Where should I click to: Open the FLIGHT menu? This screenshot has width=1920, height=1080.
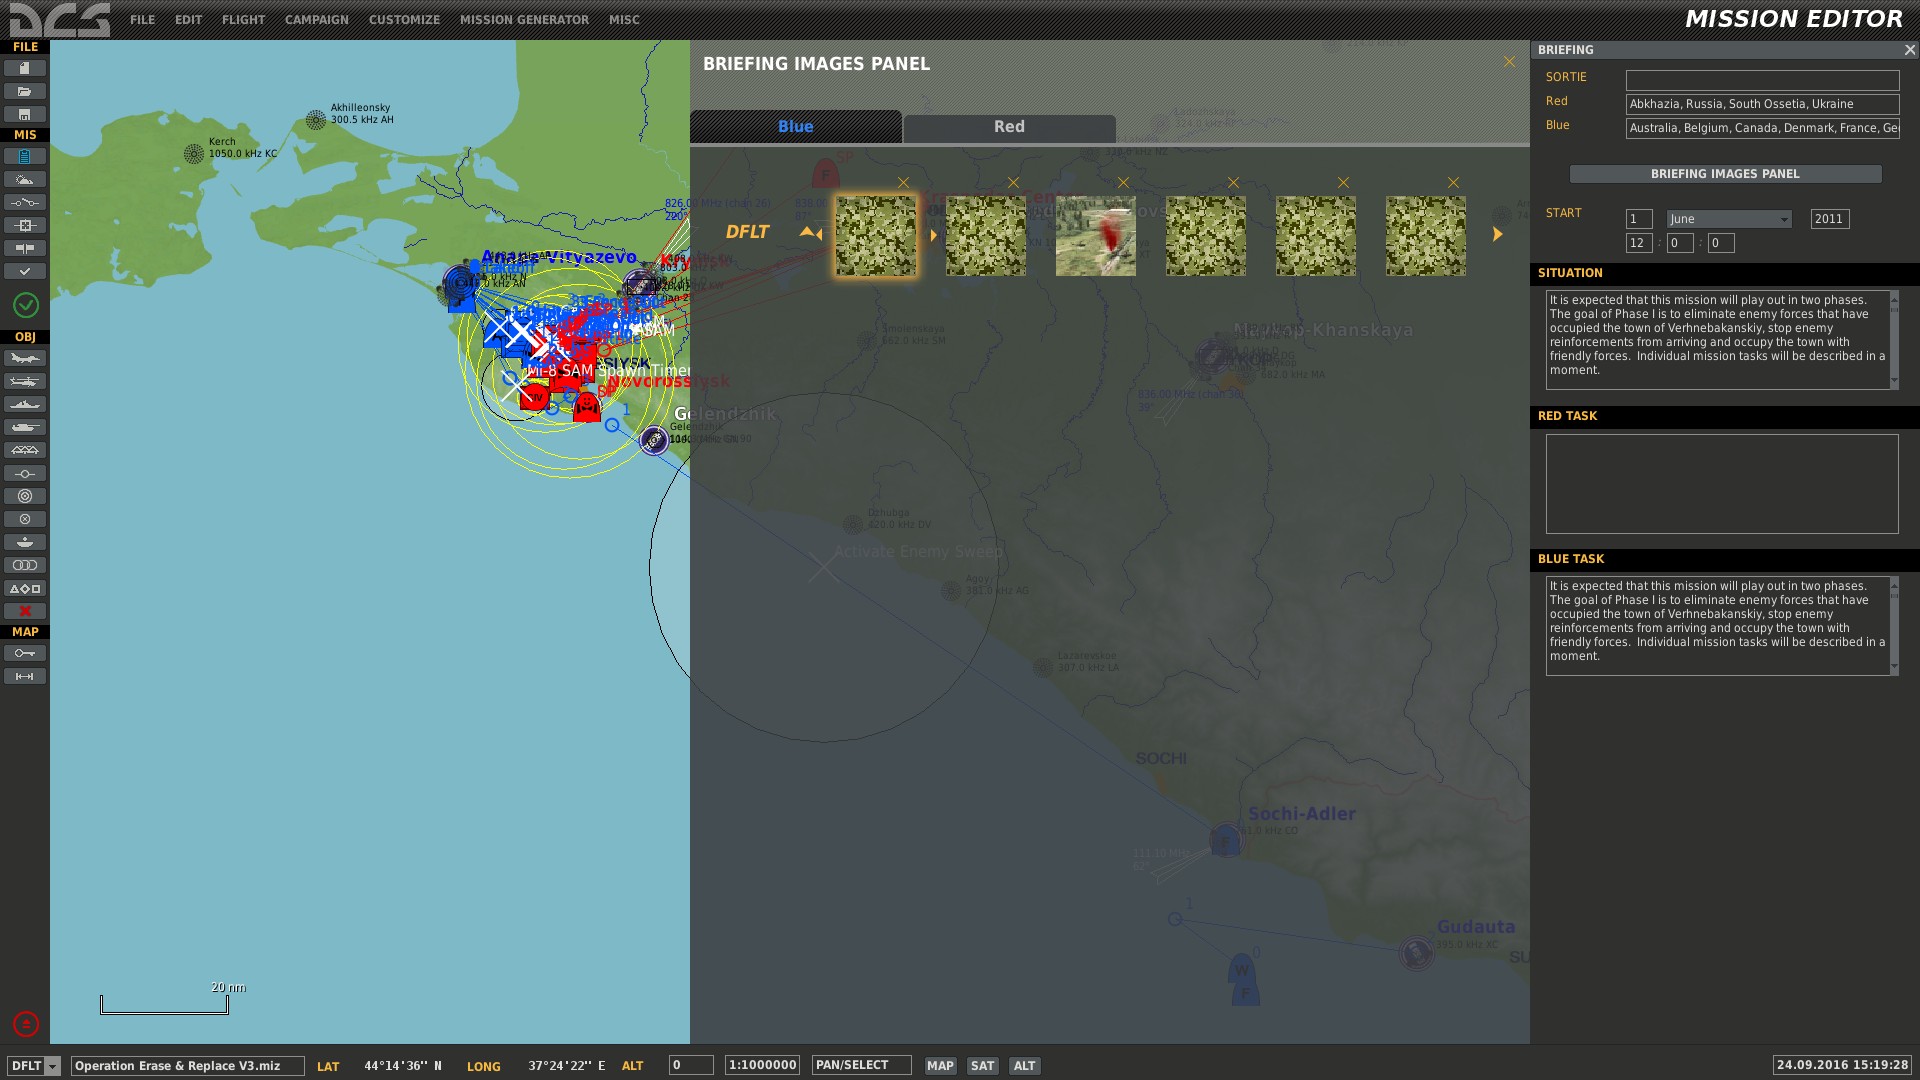point(243,20)
